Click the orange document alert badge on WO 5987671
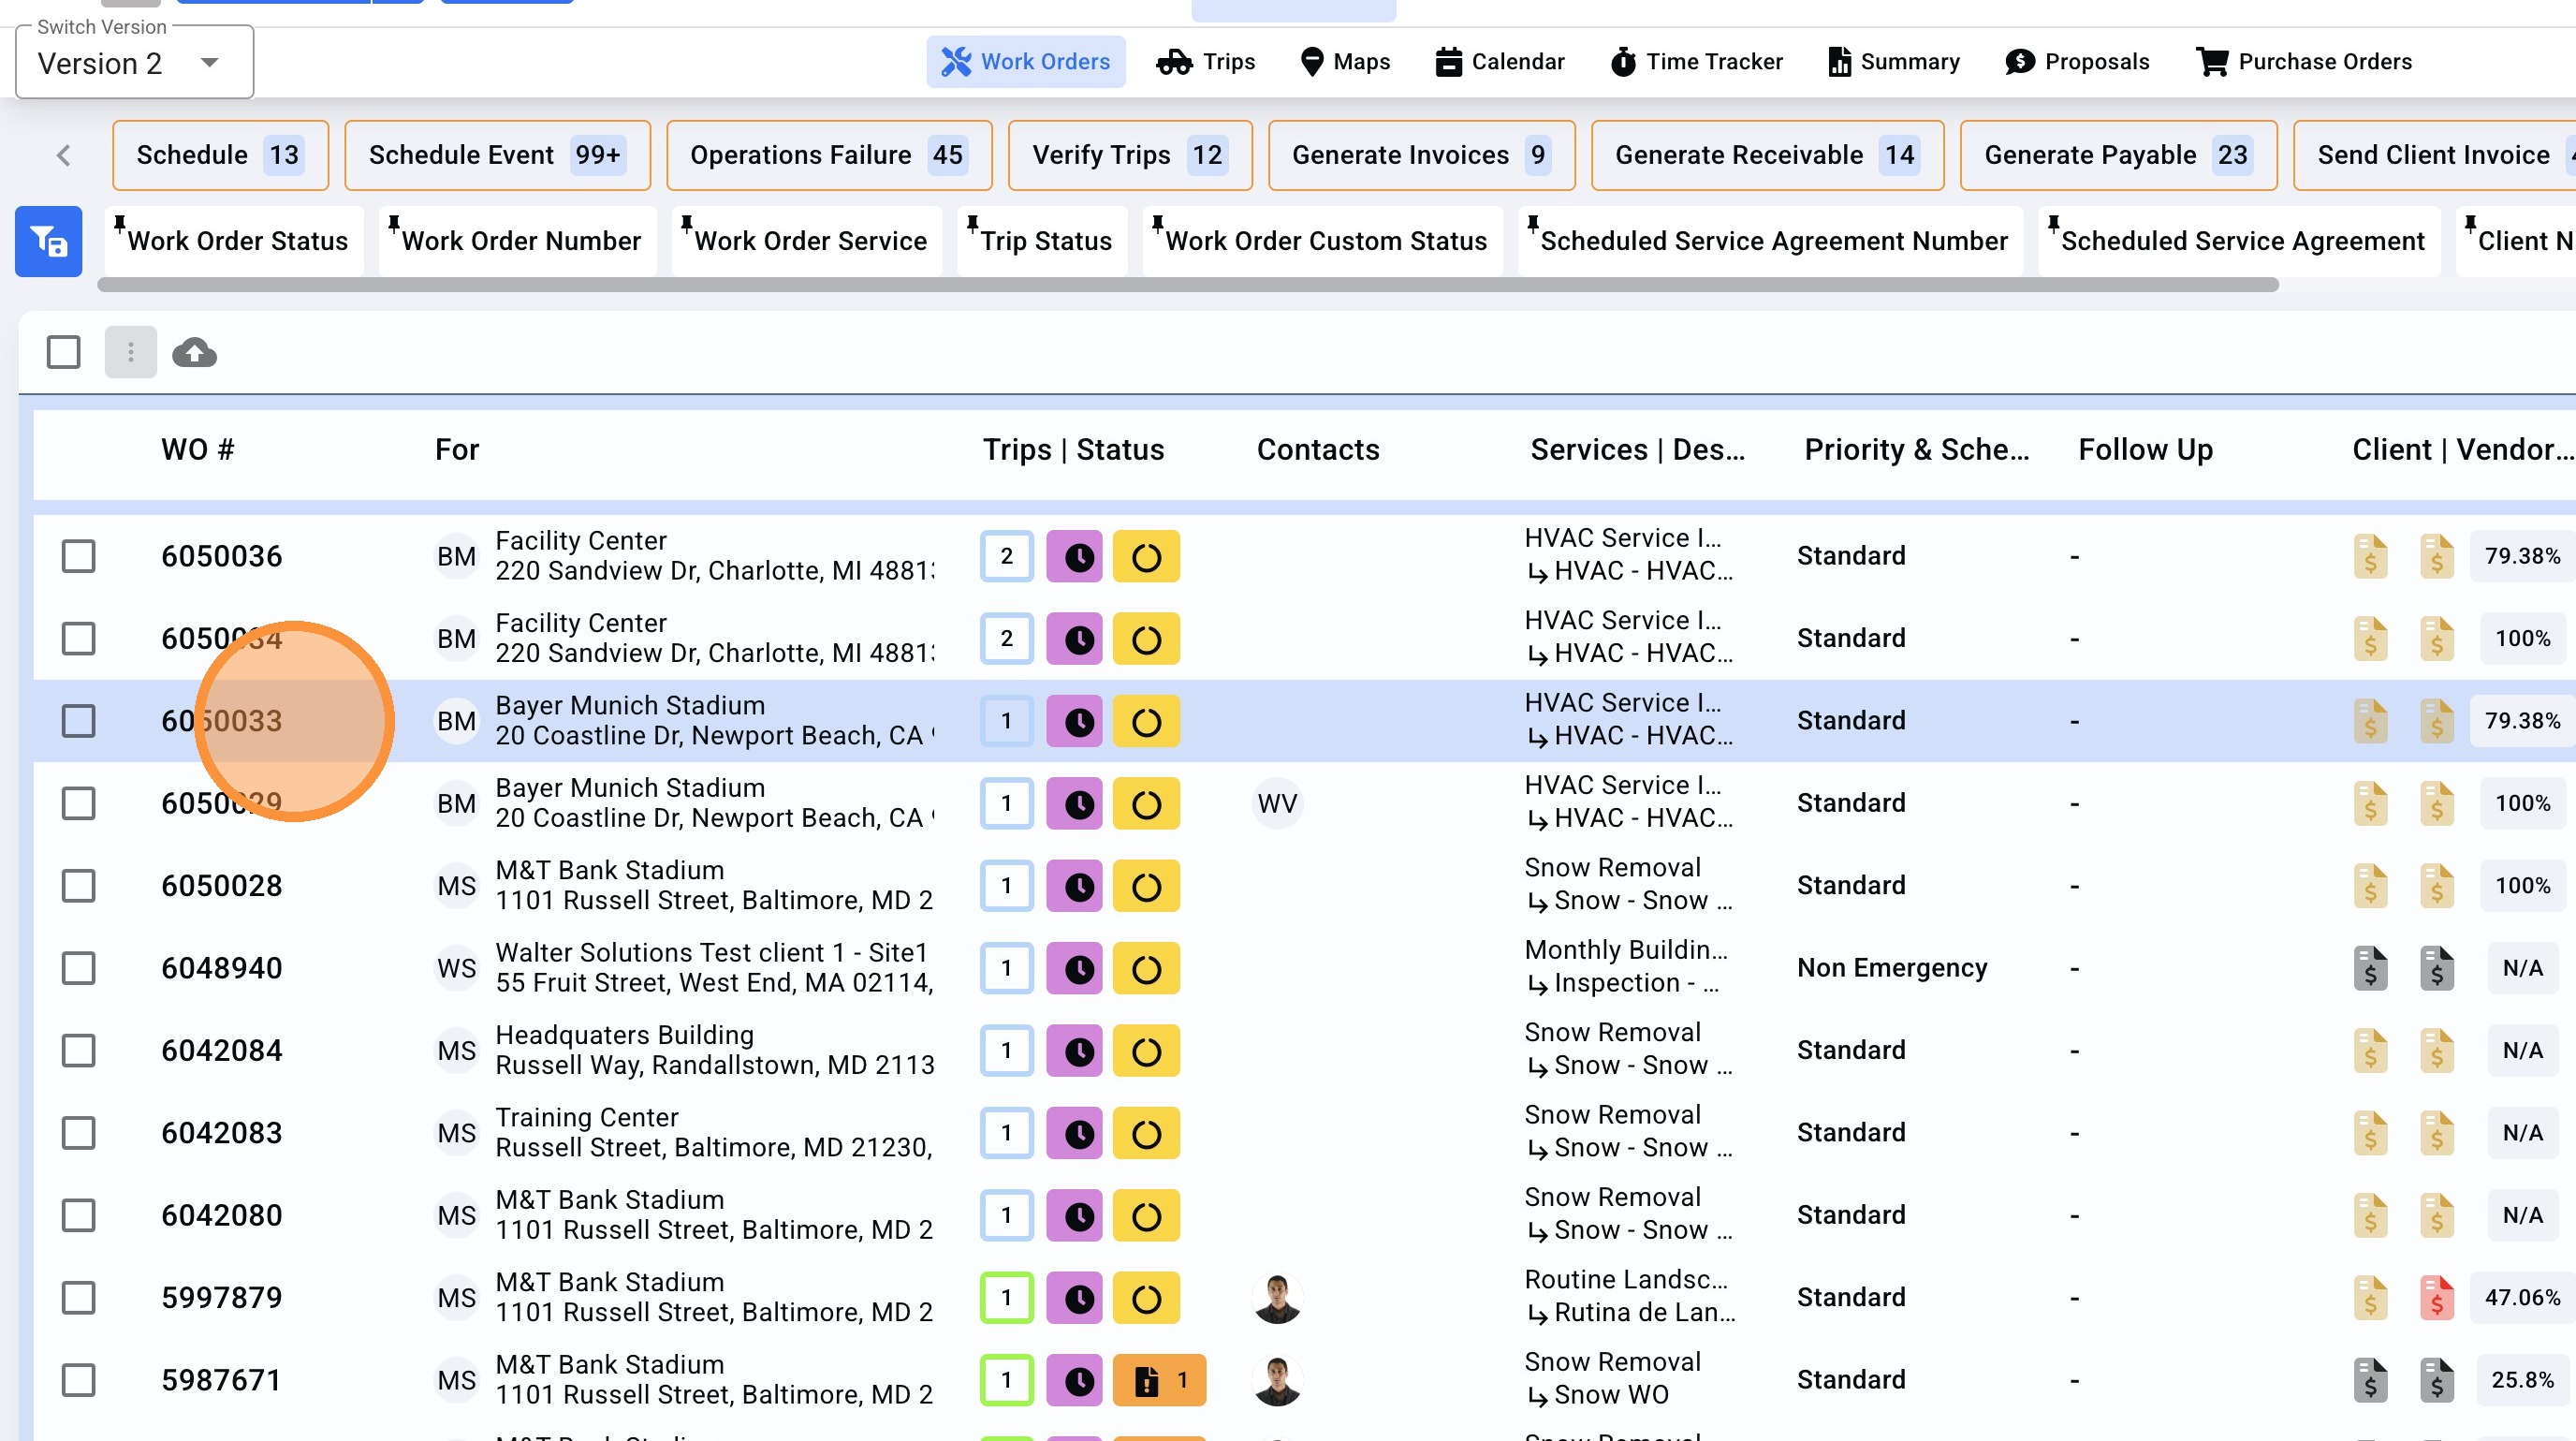 (1158, 1380)
